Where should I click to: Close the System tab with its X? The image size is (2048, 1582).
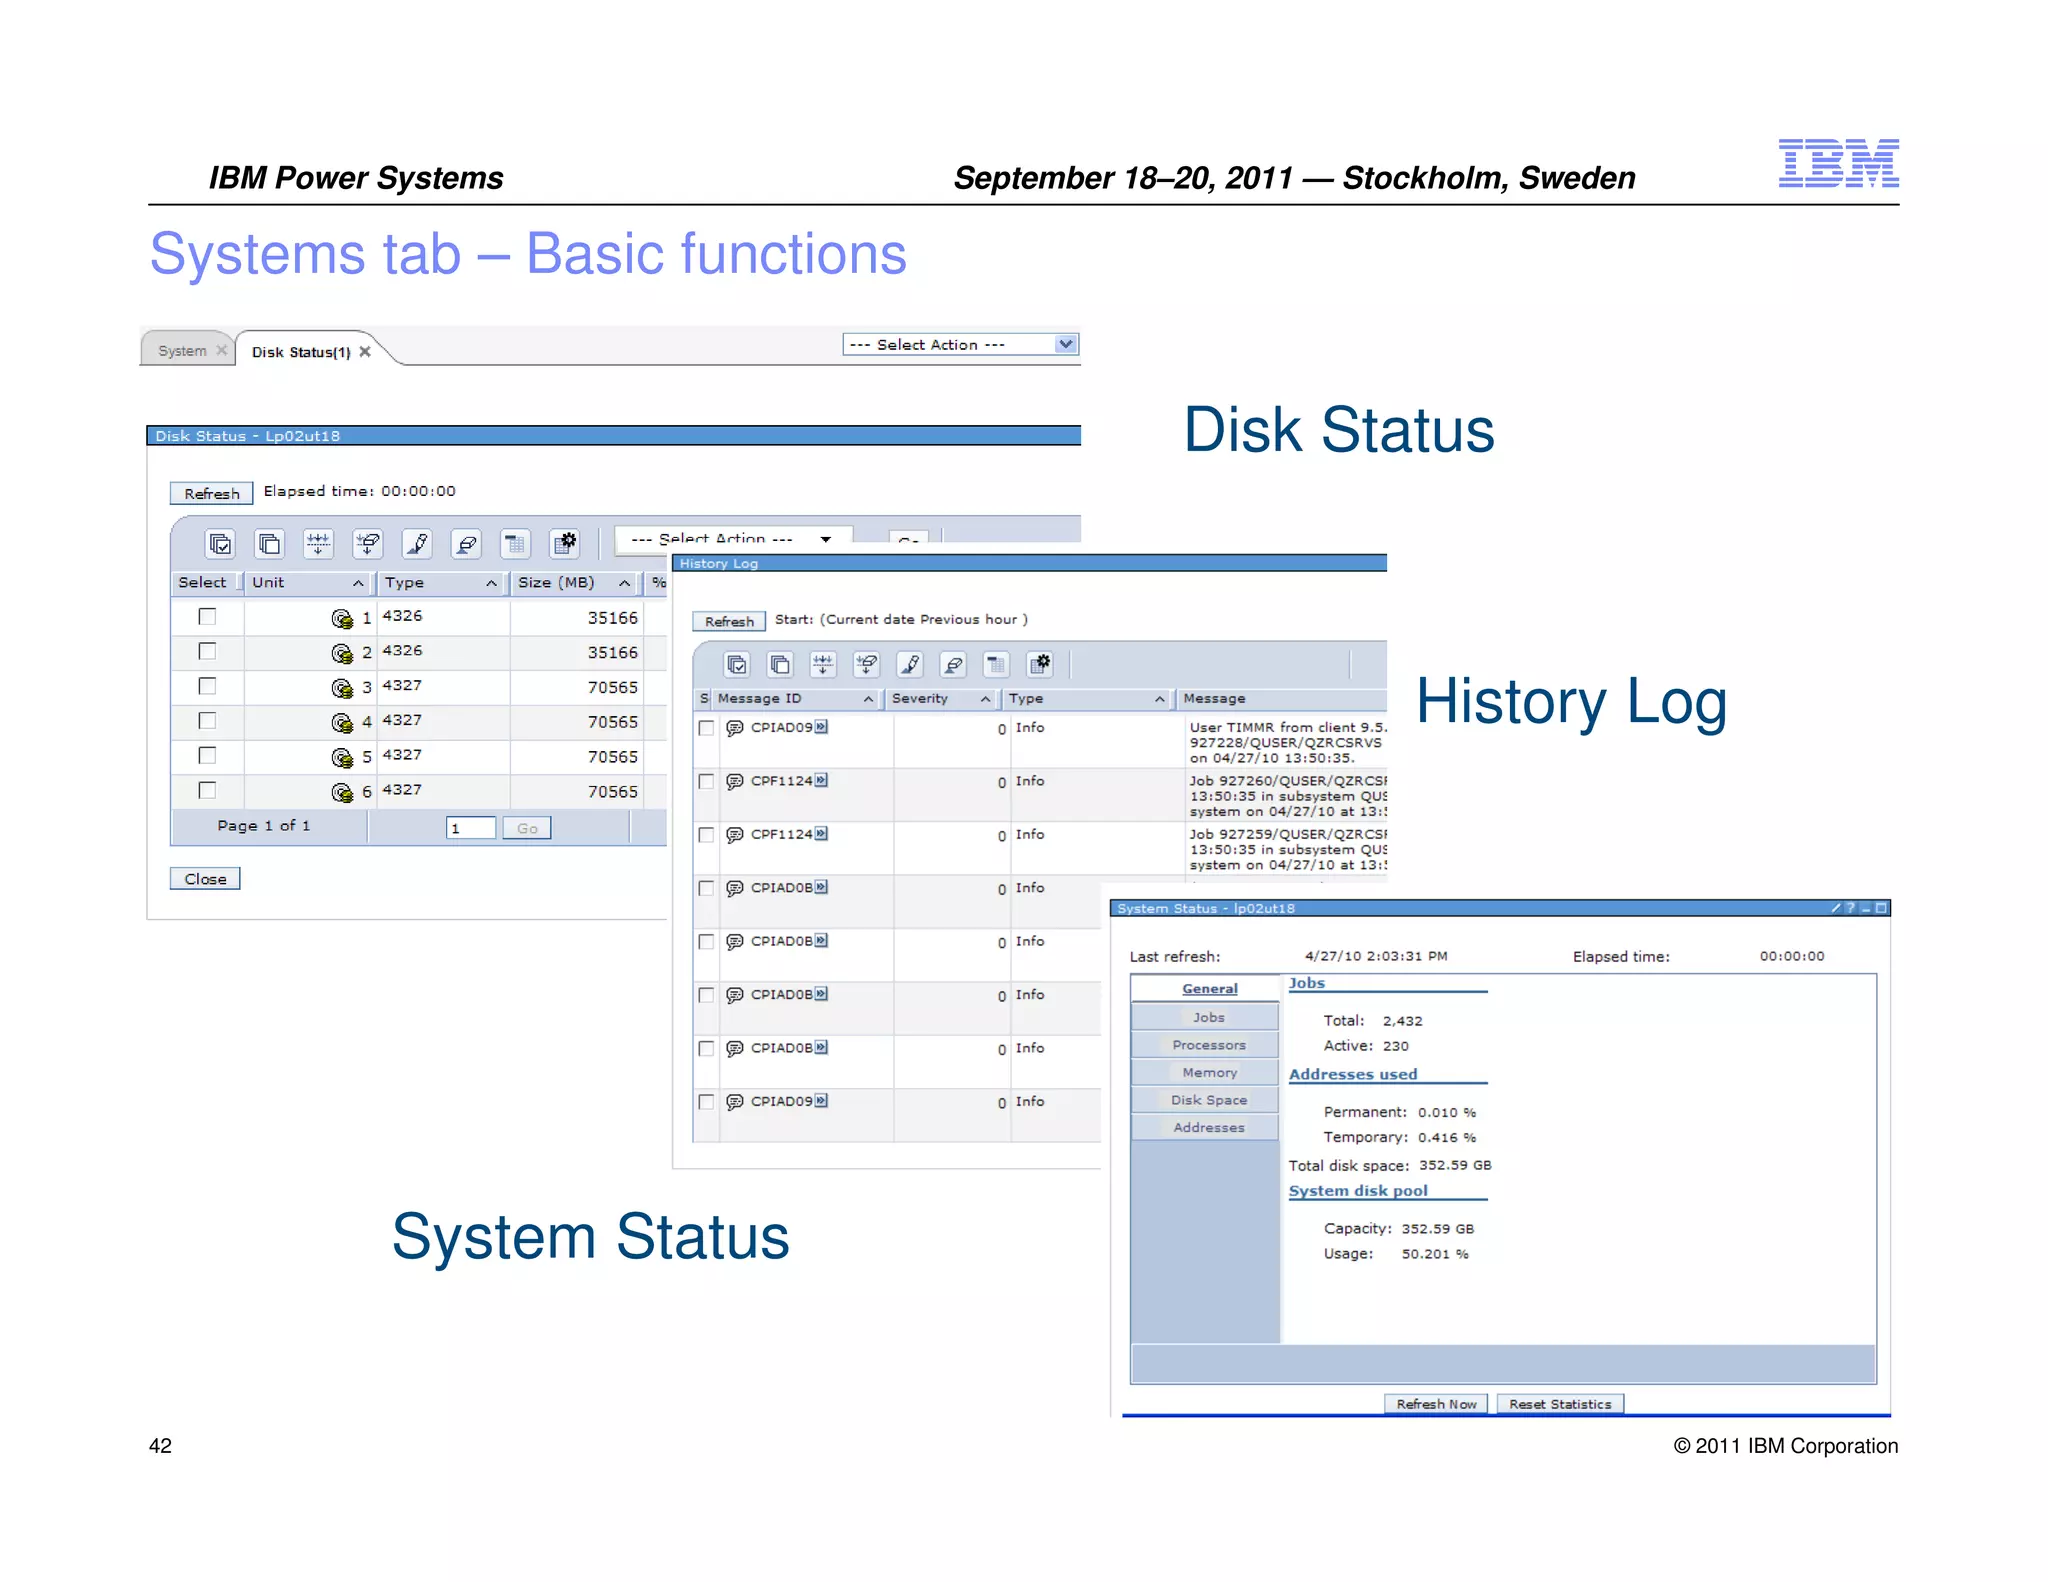tap(222, 350)
